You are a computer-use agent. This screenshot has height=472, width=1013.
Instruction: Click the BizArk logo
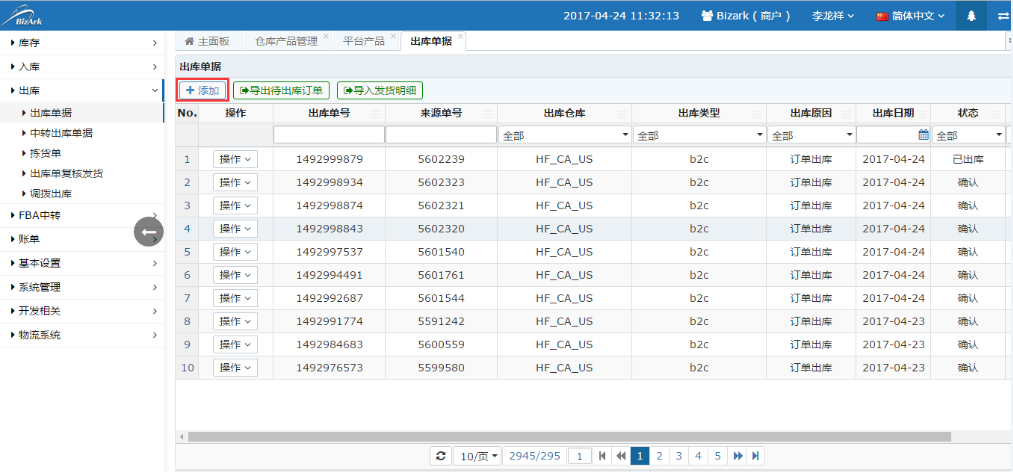tap(23, 15)
